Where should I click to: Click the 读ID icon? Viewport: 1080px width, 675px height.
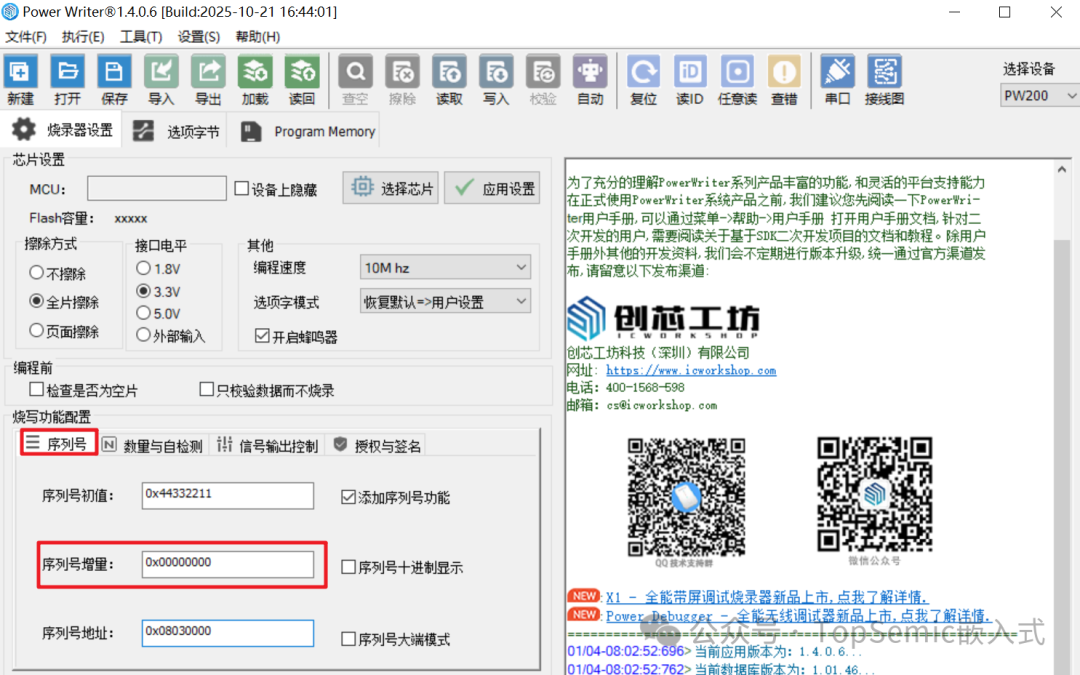[x=689, y=78]
